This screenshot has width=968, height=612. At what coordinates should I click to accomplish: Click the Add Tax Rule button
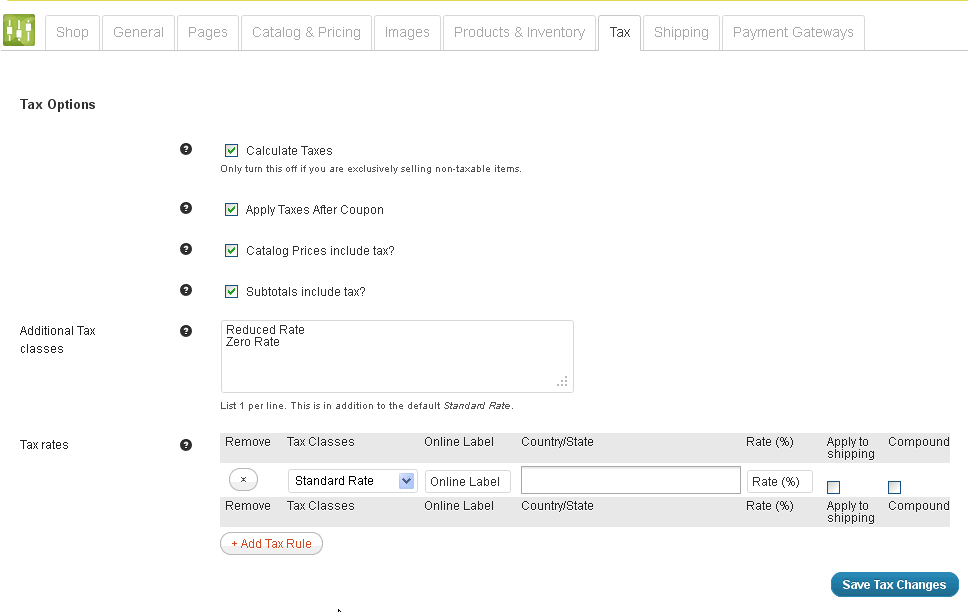point(271,544)
